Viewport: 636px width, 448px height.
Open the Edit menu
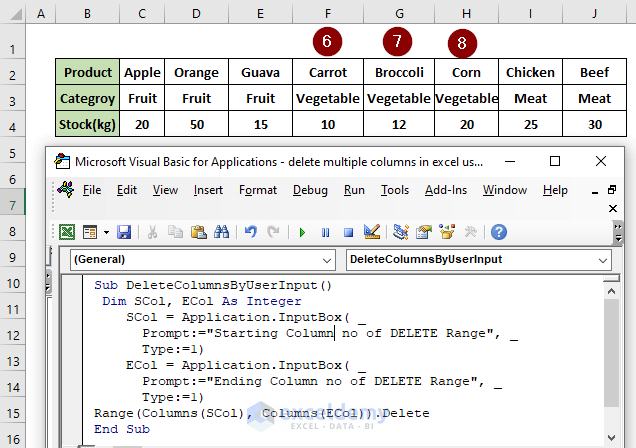point(127,190)
